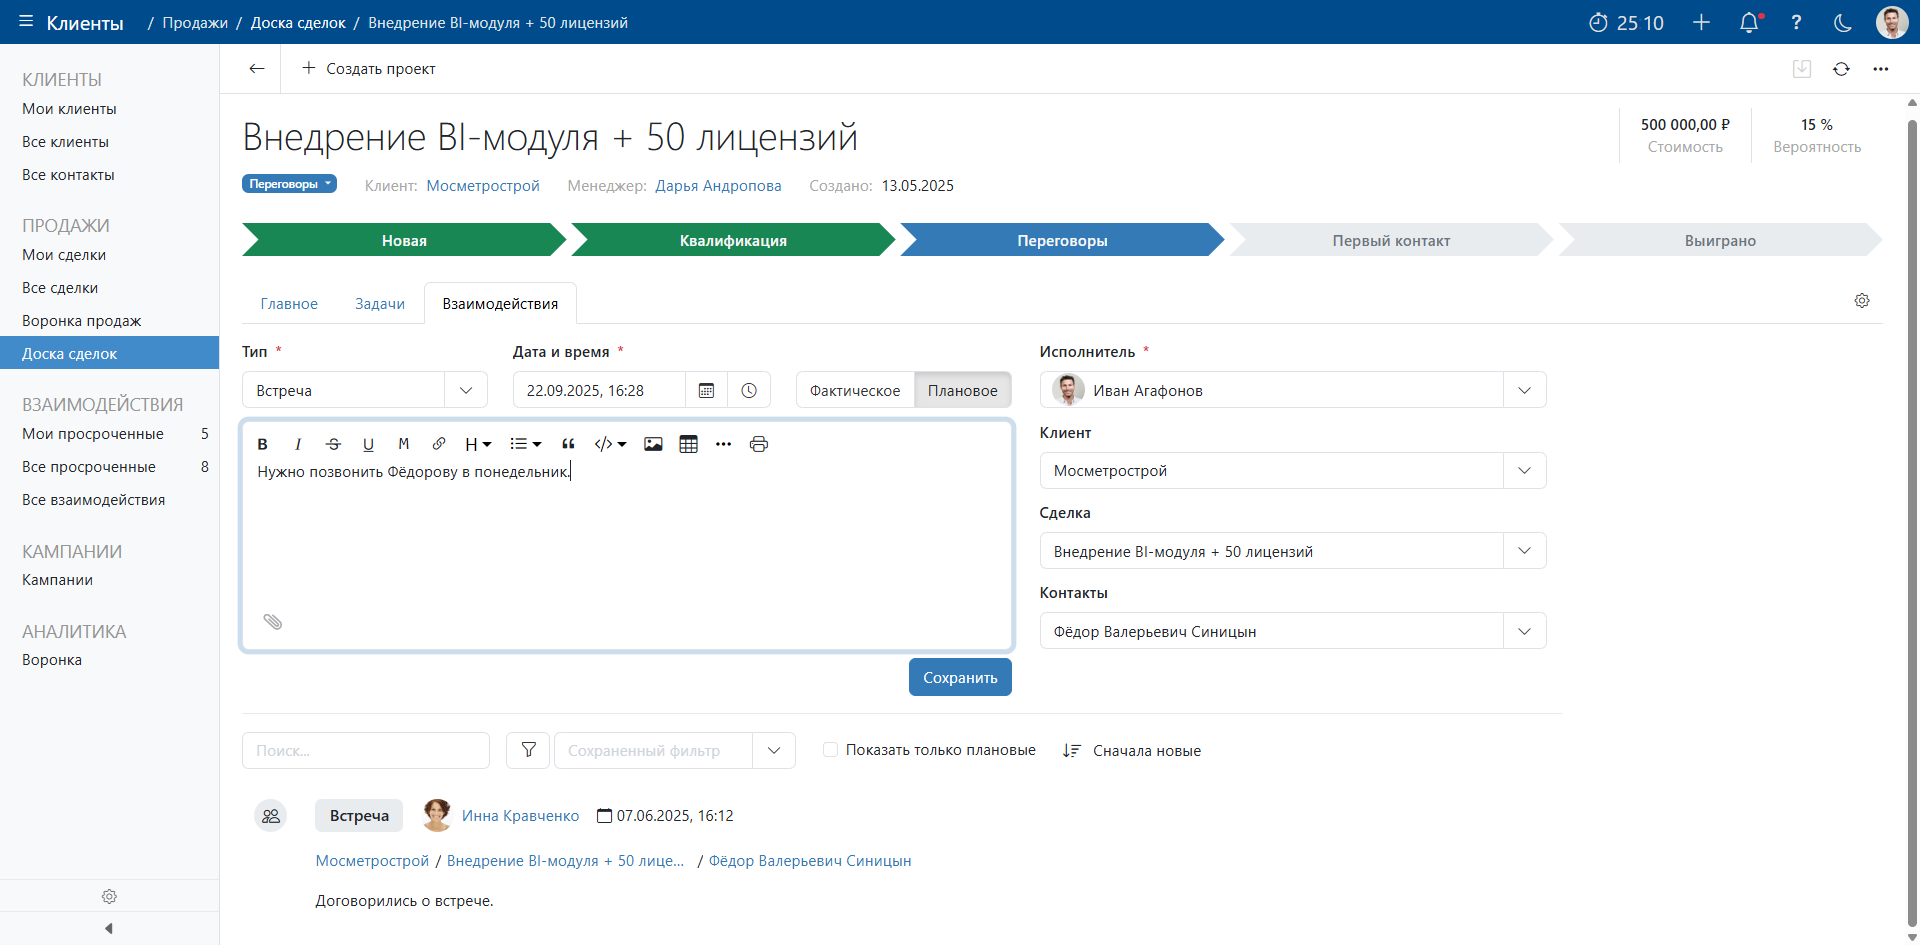Click the bold formatting icon
This screenshot has width=1920, height=945.
point(263,444)
